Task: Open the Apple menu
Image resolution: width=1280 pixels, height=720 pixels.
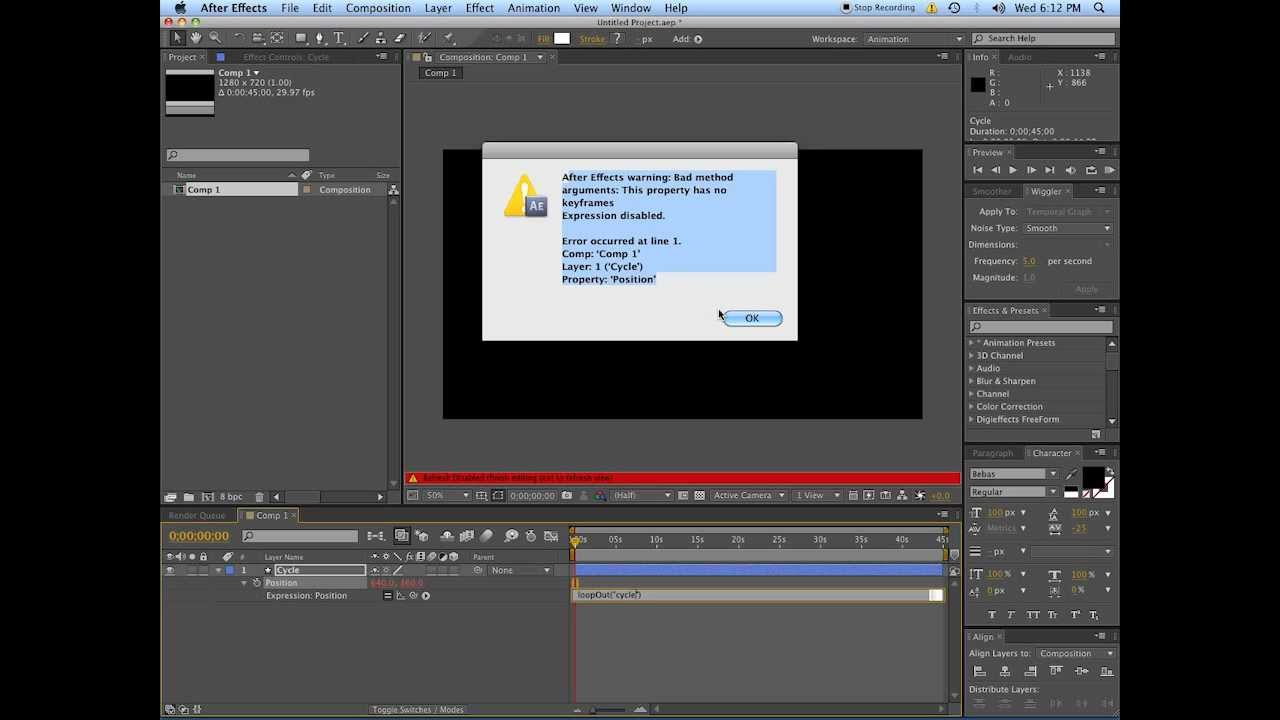Action: click(x=180, y=8)
